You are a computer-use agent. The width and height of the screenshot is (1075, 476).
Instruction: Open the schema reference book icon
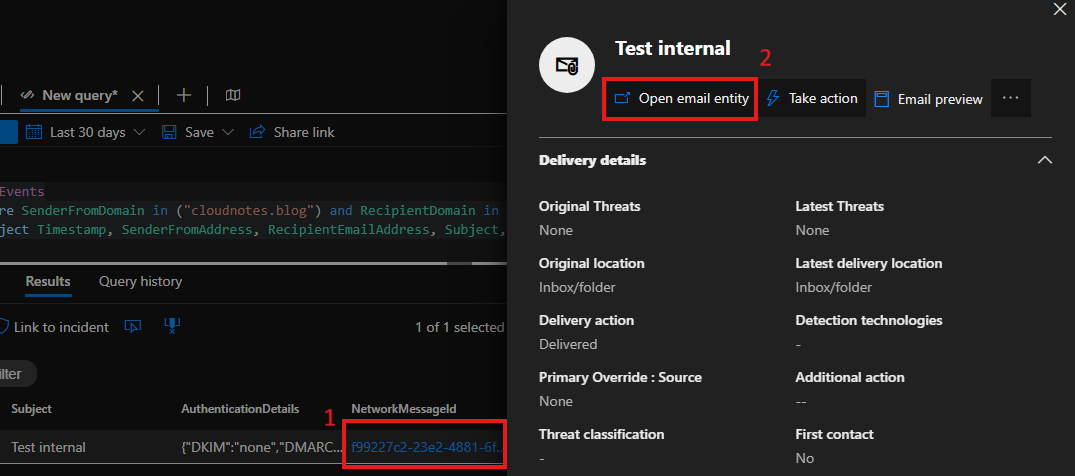pyautogui.click(x=233, y=95)
